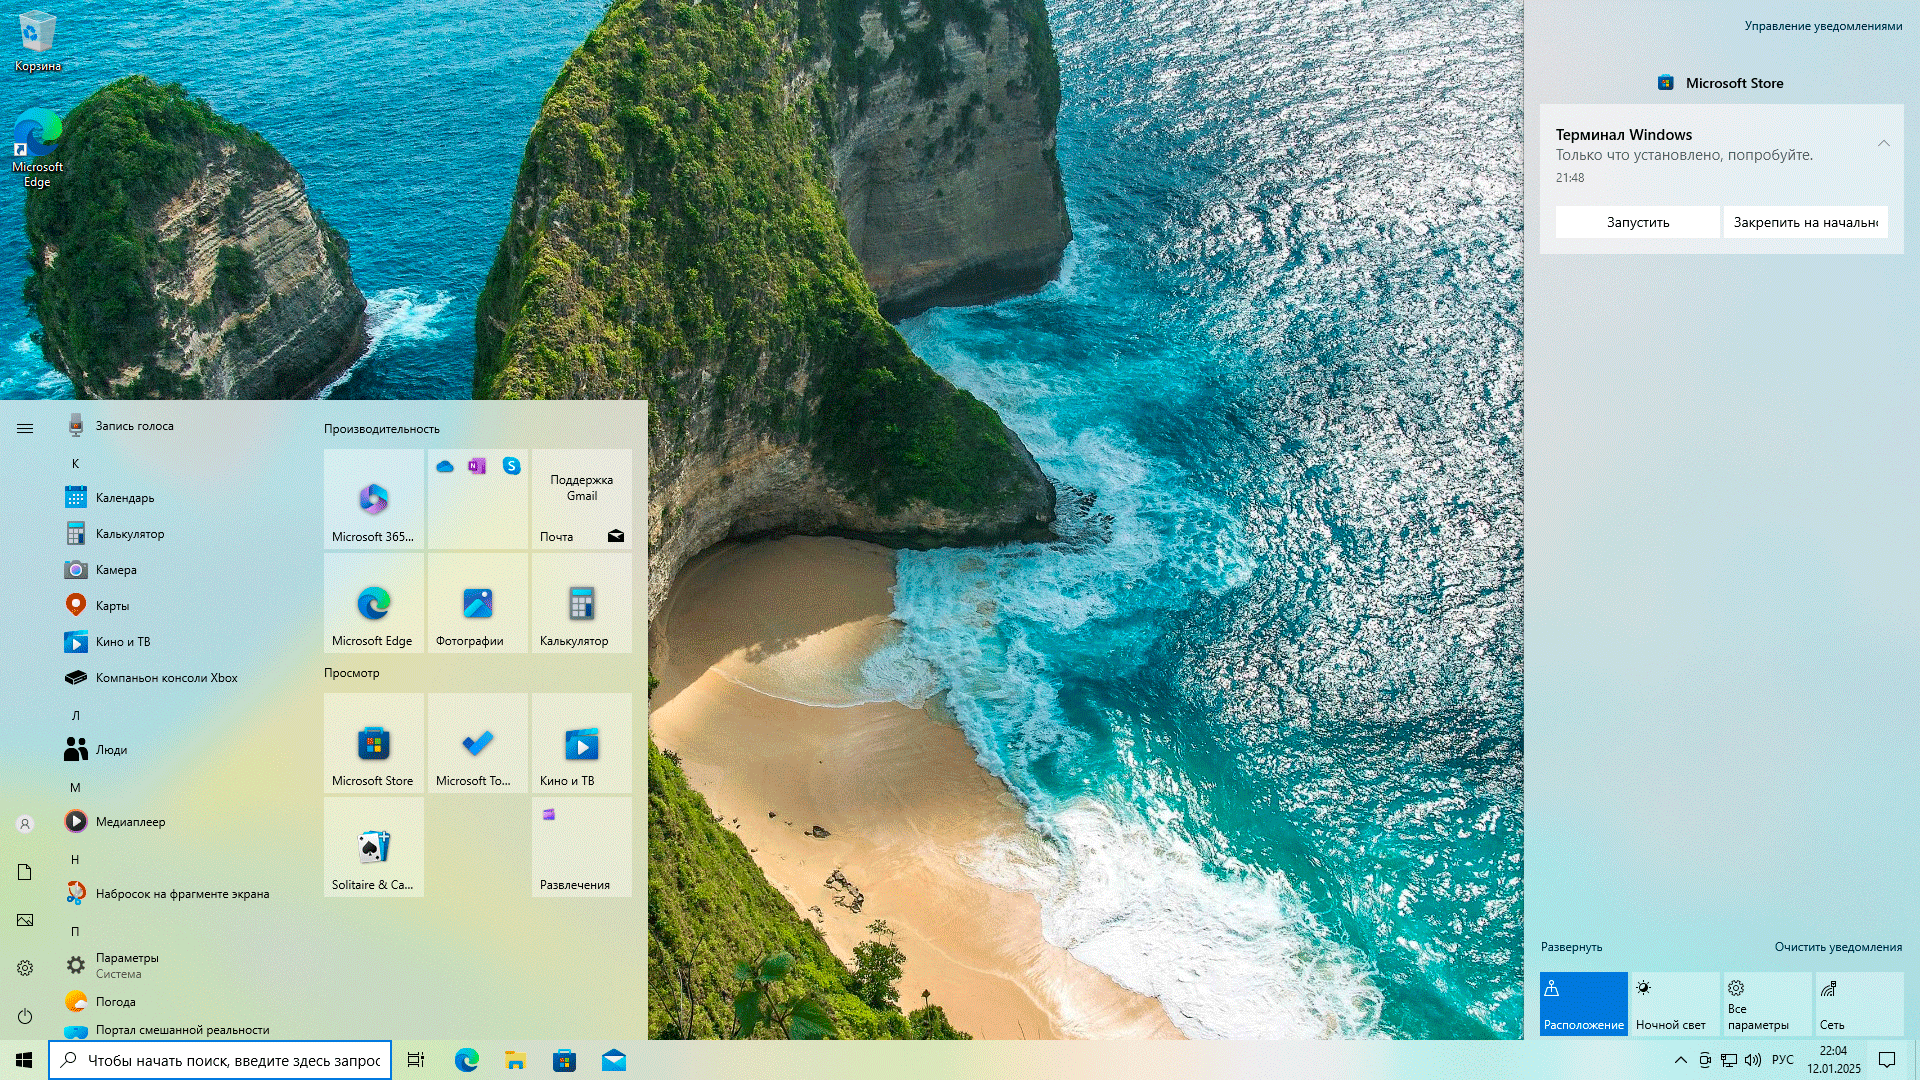Collapse the Терминал Windows notification chevron

(x=1883, y=143)
